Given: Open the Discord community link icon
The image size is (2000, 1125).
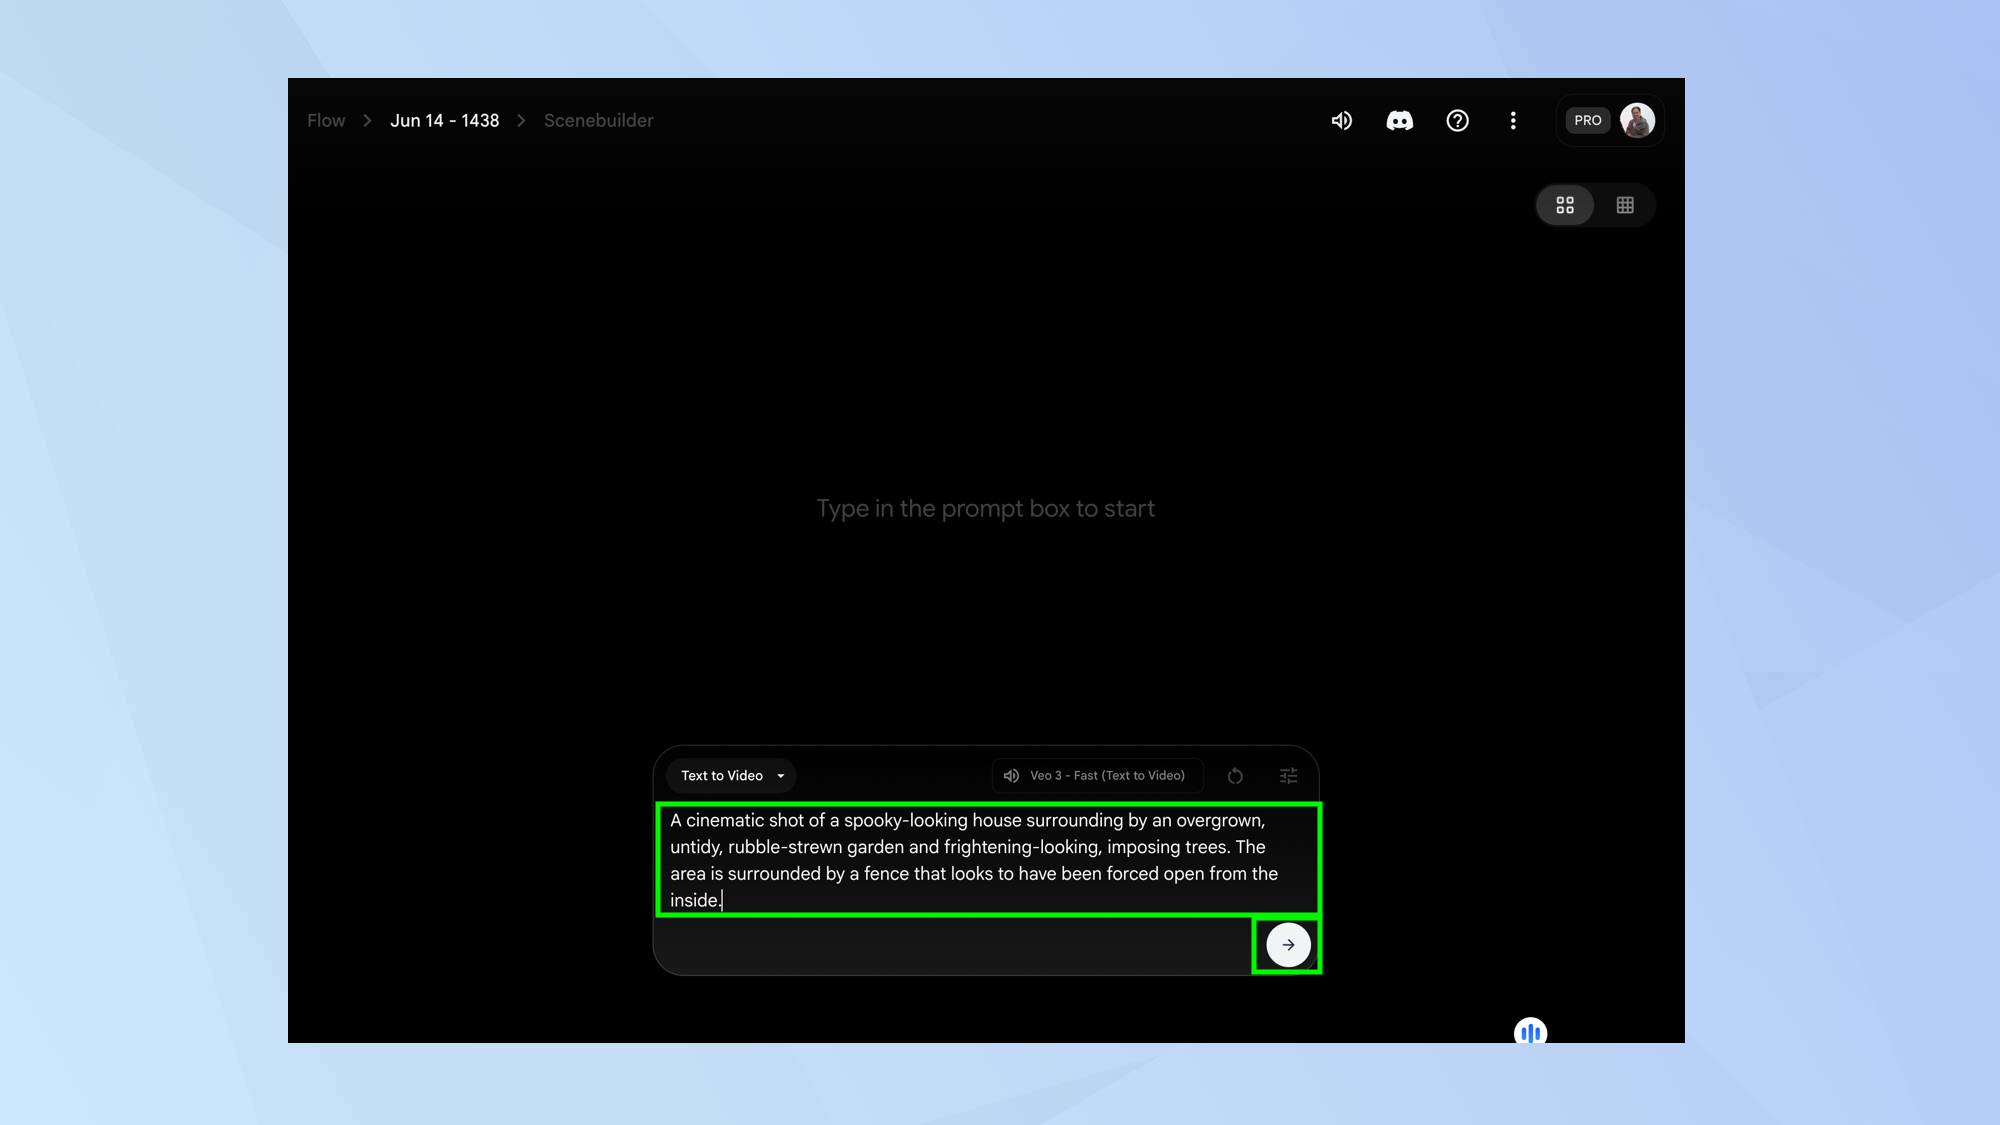Looking at the screenshot, I should click(1399, 121).
